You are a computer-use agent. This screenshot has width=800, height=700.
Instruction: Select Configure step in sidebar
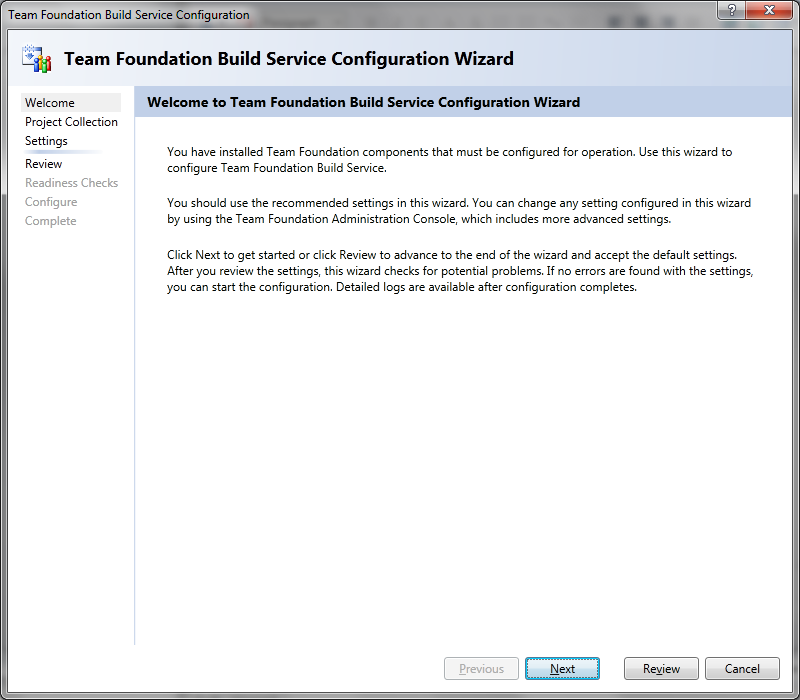point(51,202)
